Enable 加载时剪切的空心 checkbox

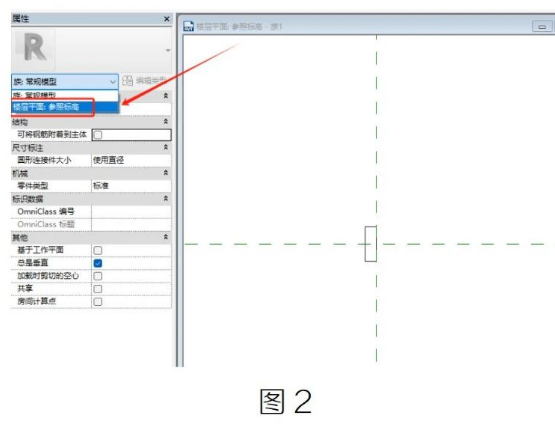pos(98,276)
